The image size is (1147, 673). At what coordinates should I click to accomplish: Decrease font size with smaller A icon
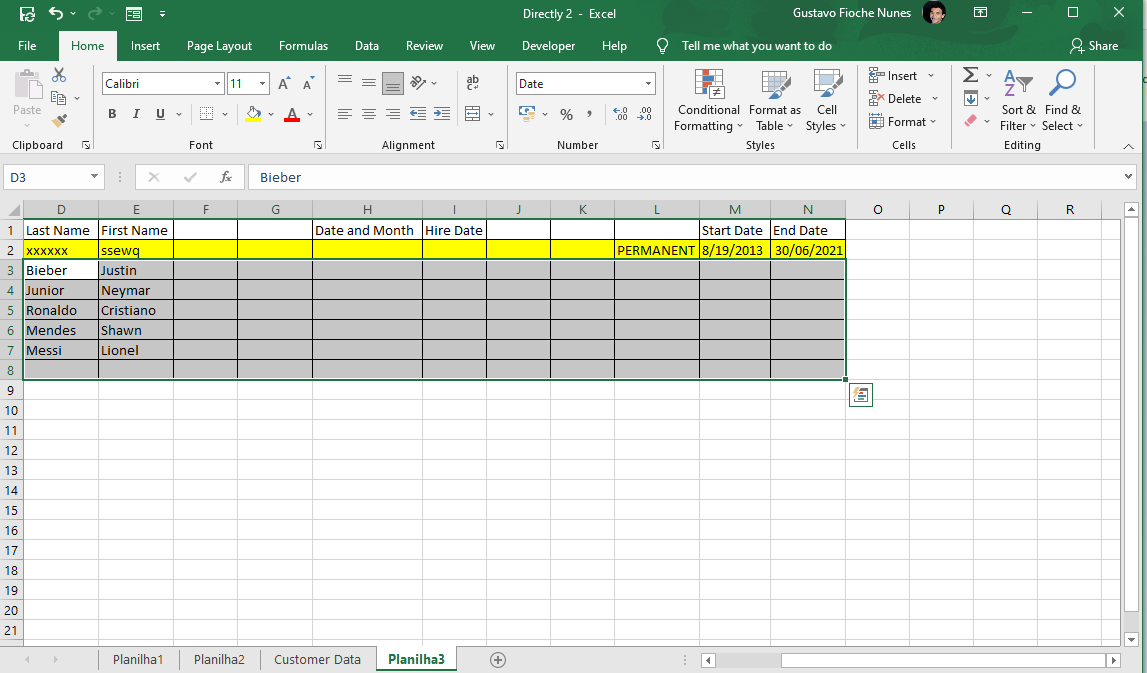tap(308, 83)
